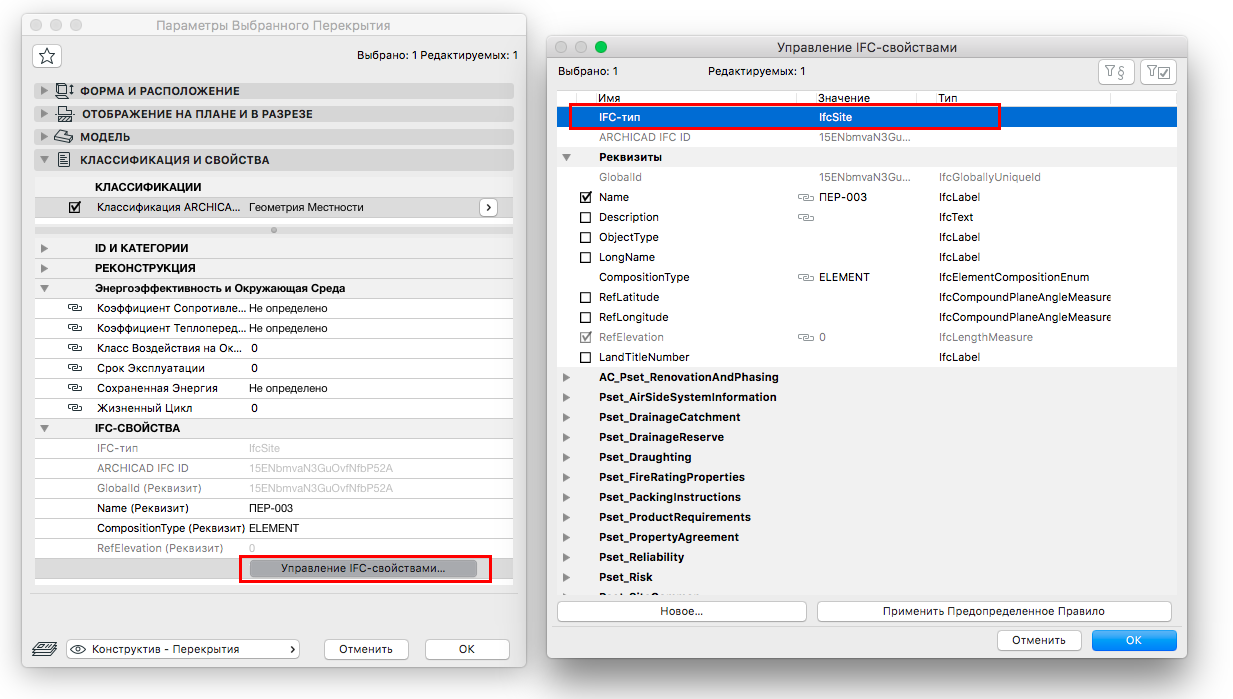Expand Pset_FireRatingProperties property set
The height and width of the screenshot is (699, 1233).
566,477
